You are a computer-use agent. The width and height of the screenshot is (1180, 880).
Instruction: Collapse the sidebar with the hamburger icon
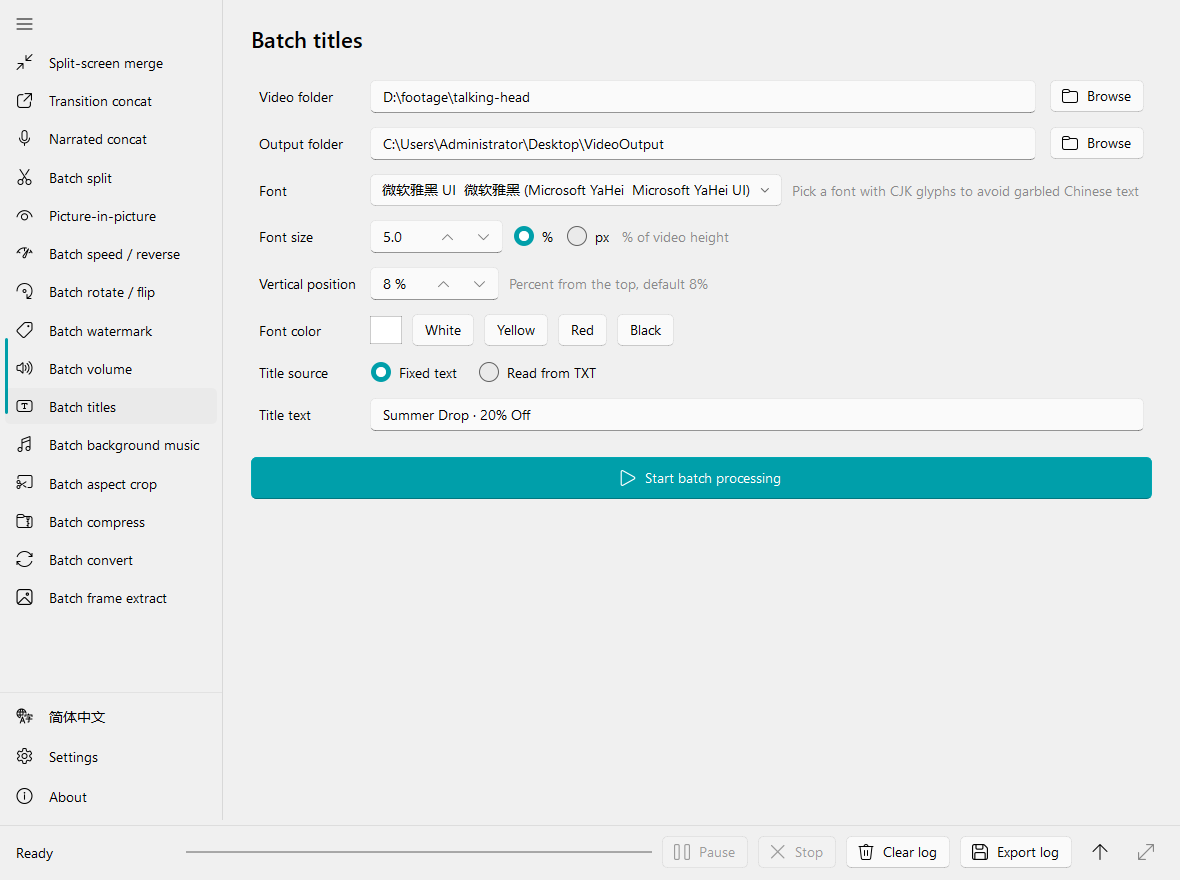(24, 24)
